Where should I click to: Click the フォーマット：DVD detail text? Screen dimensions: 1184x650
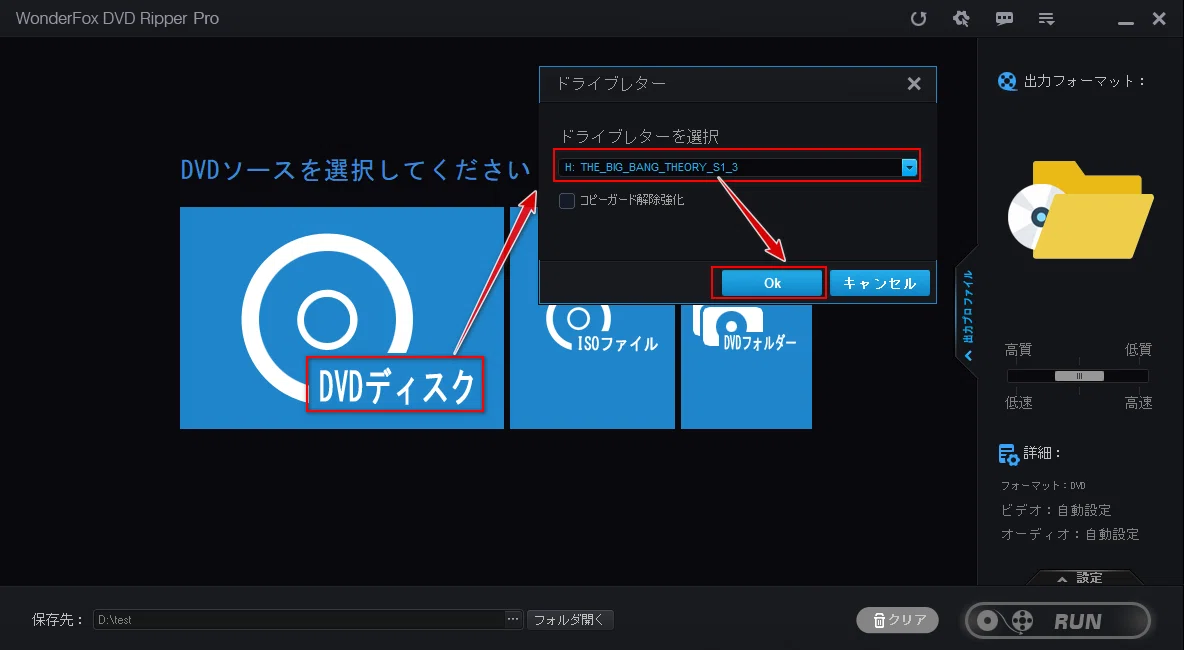(x=1043, y=486)
